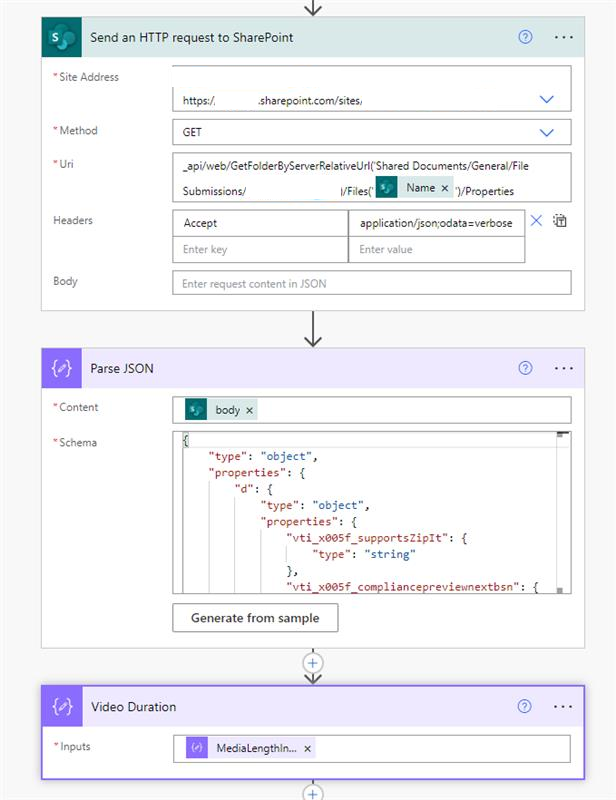This screenshot has height=800, width=616.
Task: Click the Send an HTTP request to SharePoint title
Action: [x=192, y=37]
